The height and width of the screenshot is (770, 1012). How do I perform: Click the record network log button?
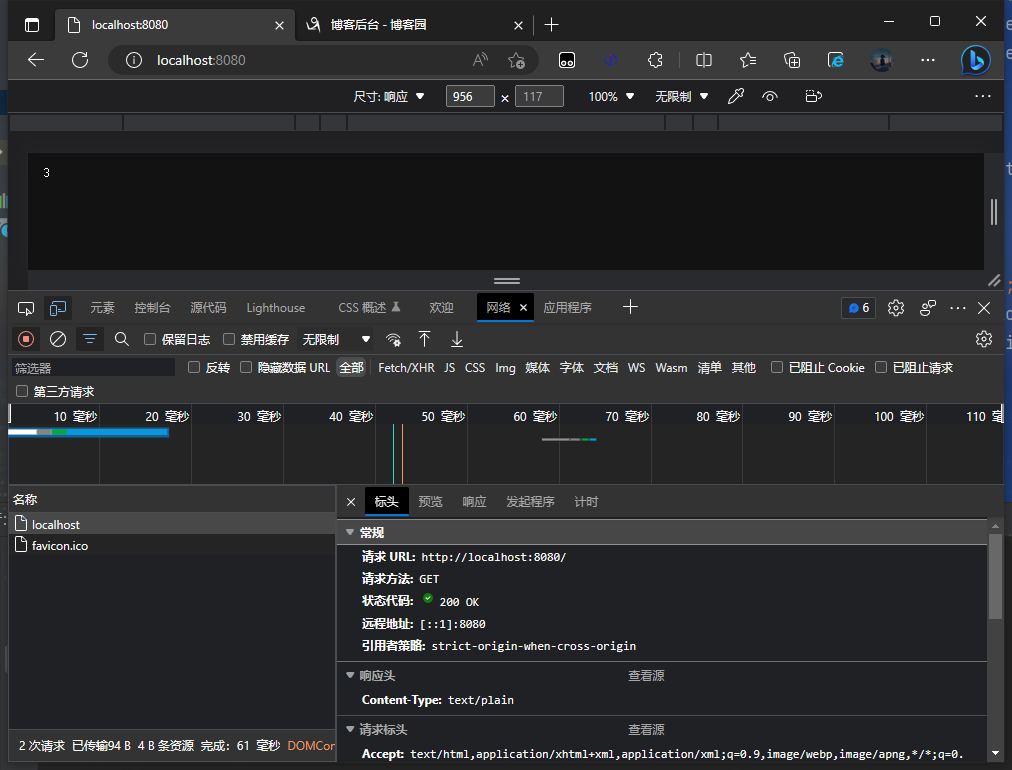coord(26,339)
